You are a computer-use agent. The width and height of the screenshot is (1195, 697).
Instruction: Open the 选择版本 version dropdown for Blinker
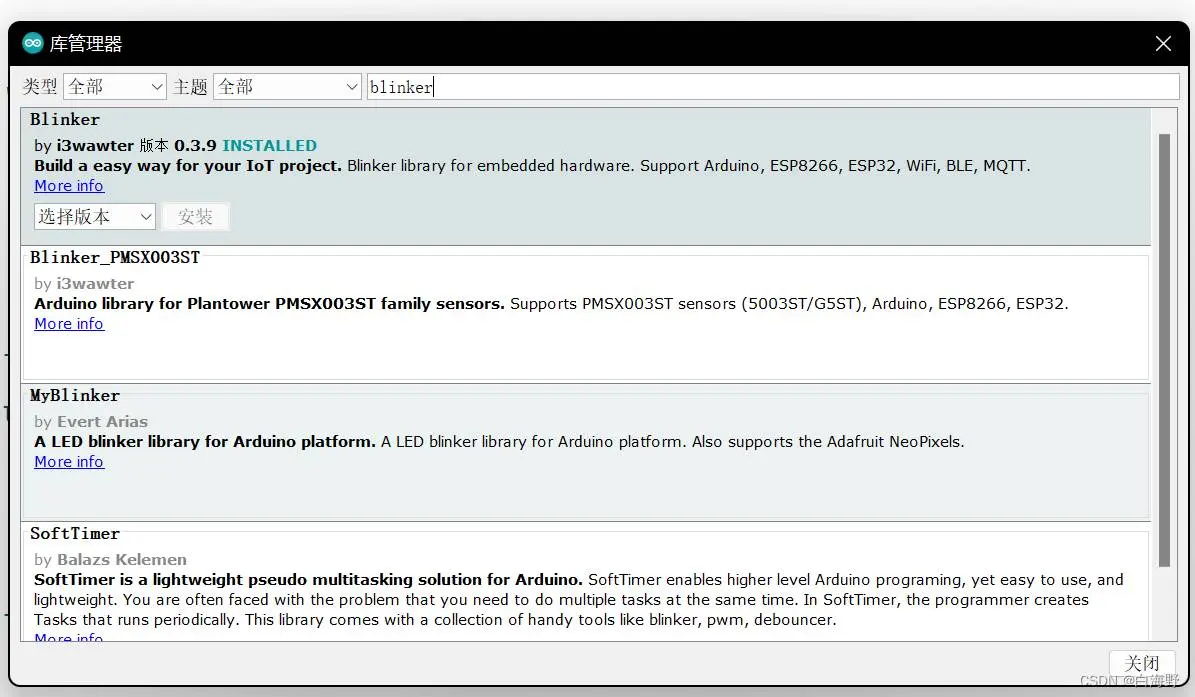click(x=95, y=216)
